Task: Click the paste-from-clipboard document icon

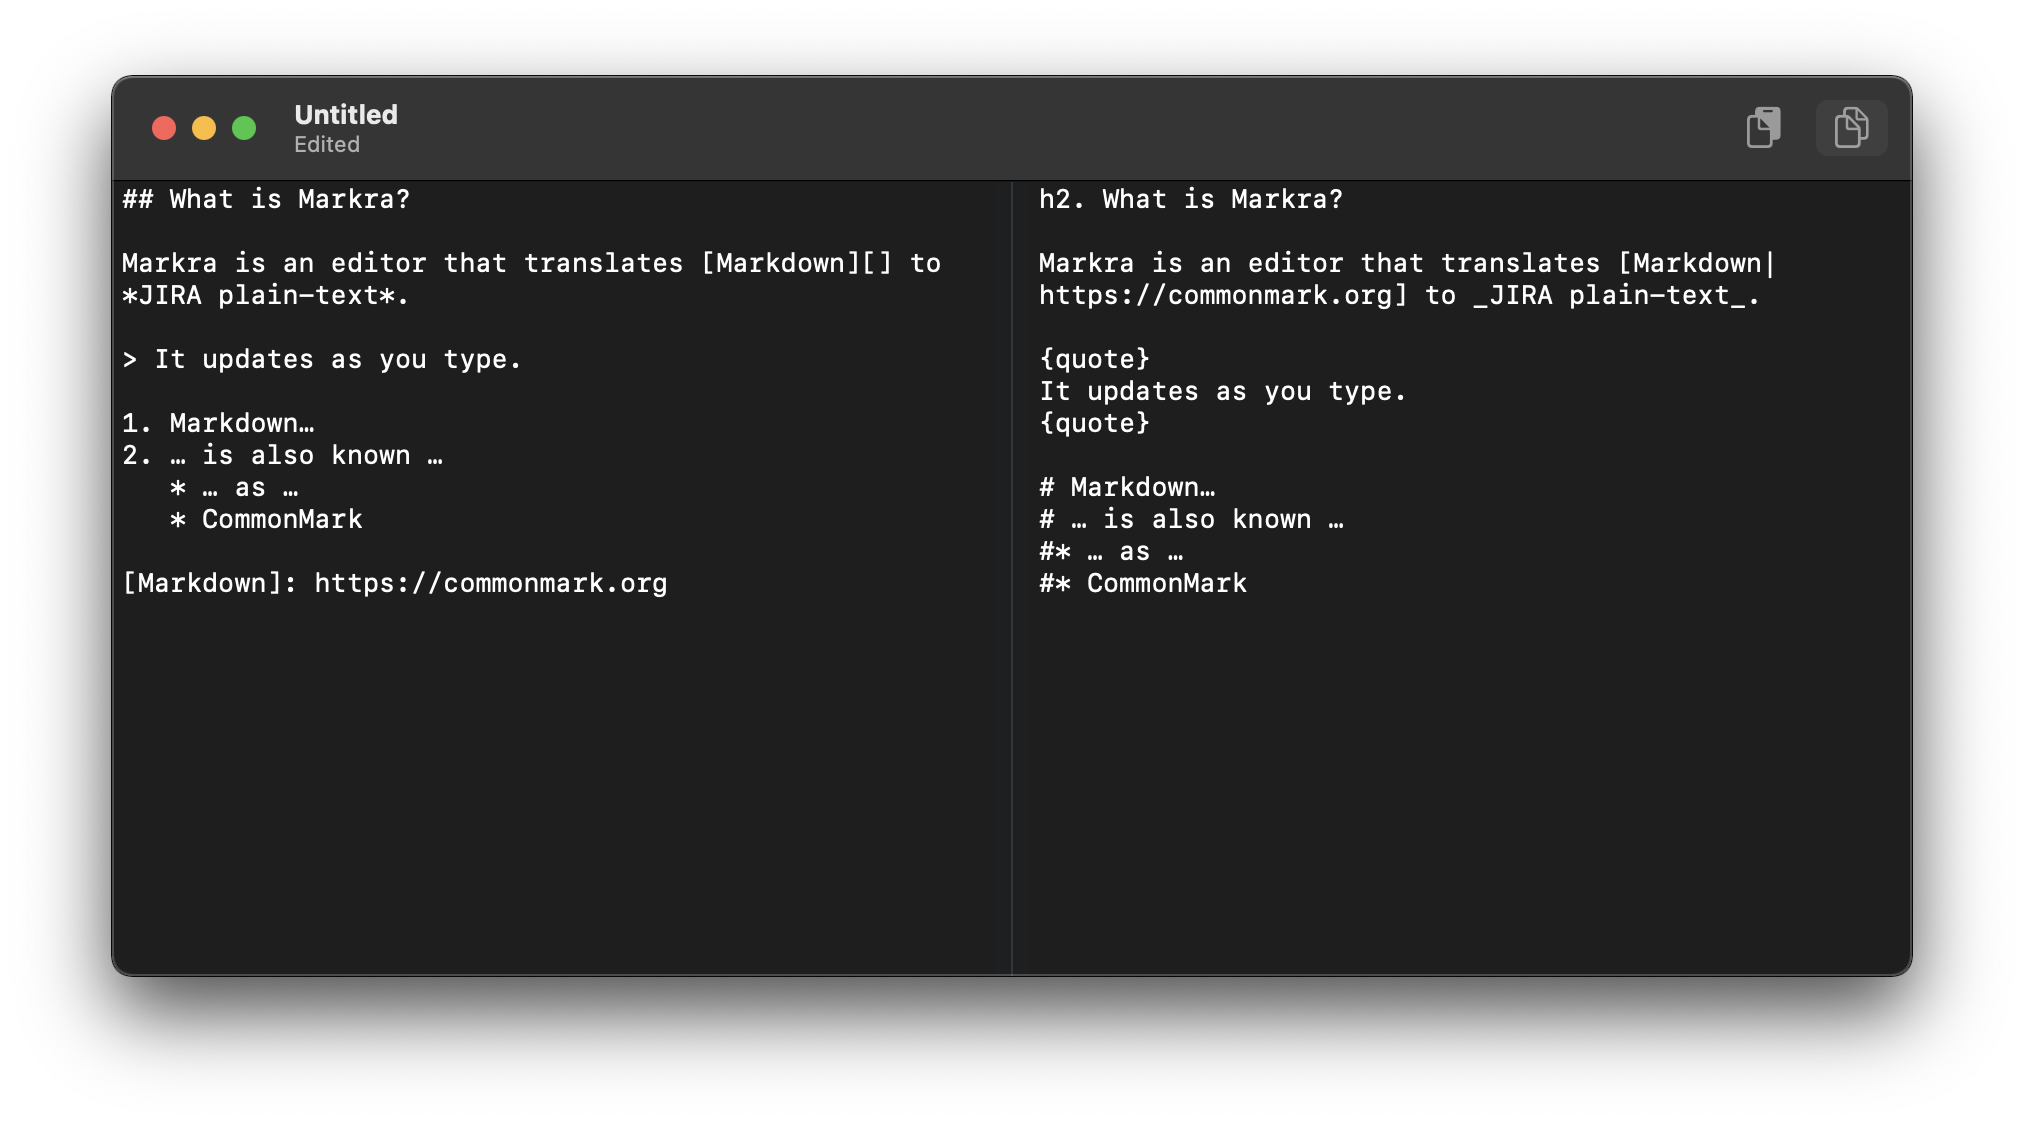Action: 1763,128
